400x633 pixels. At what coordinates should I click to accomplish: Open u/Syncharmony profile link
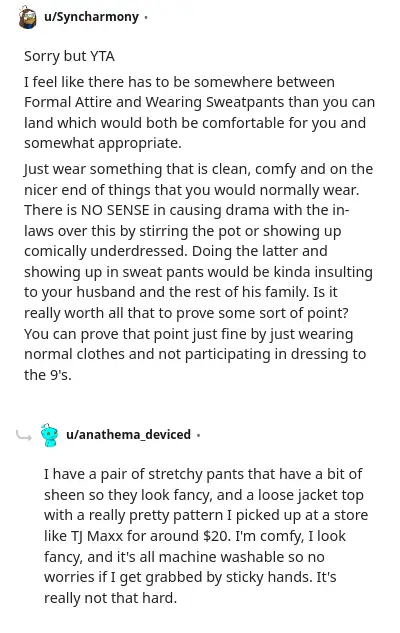point(91,17)
